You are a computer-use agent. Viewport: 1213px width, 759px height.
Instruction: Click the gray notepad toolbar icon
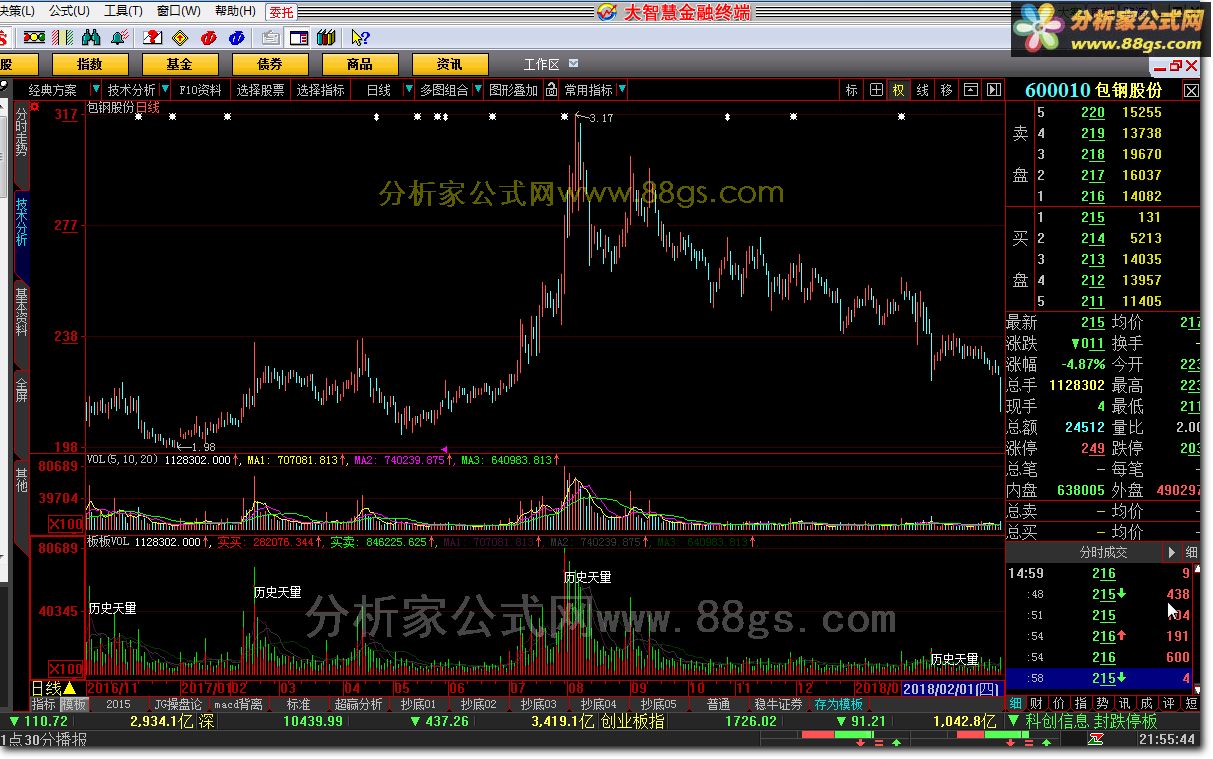coord(270,38)
